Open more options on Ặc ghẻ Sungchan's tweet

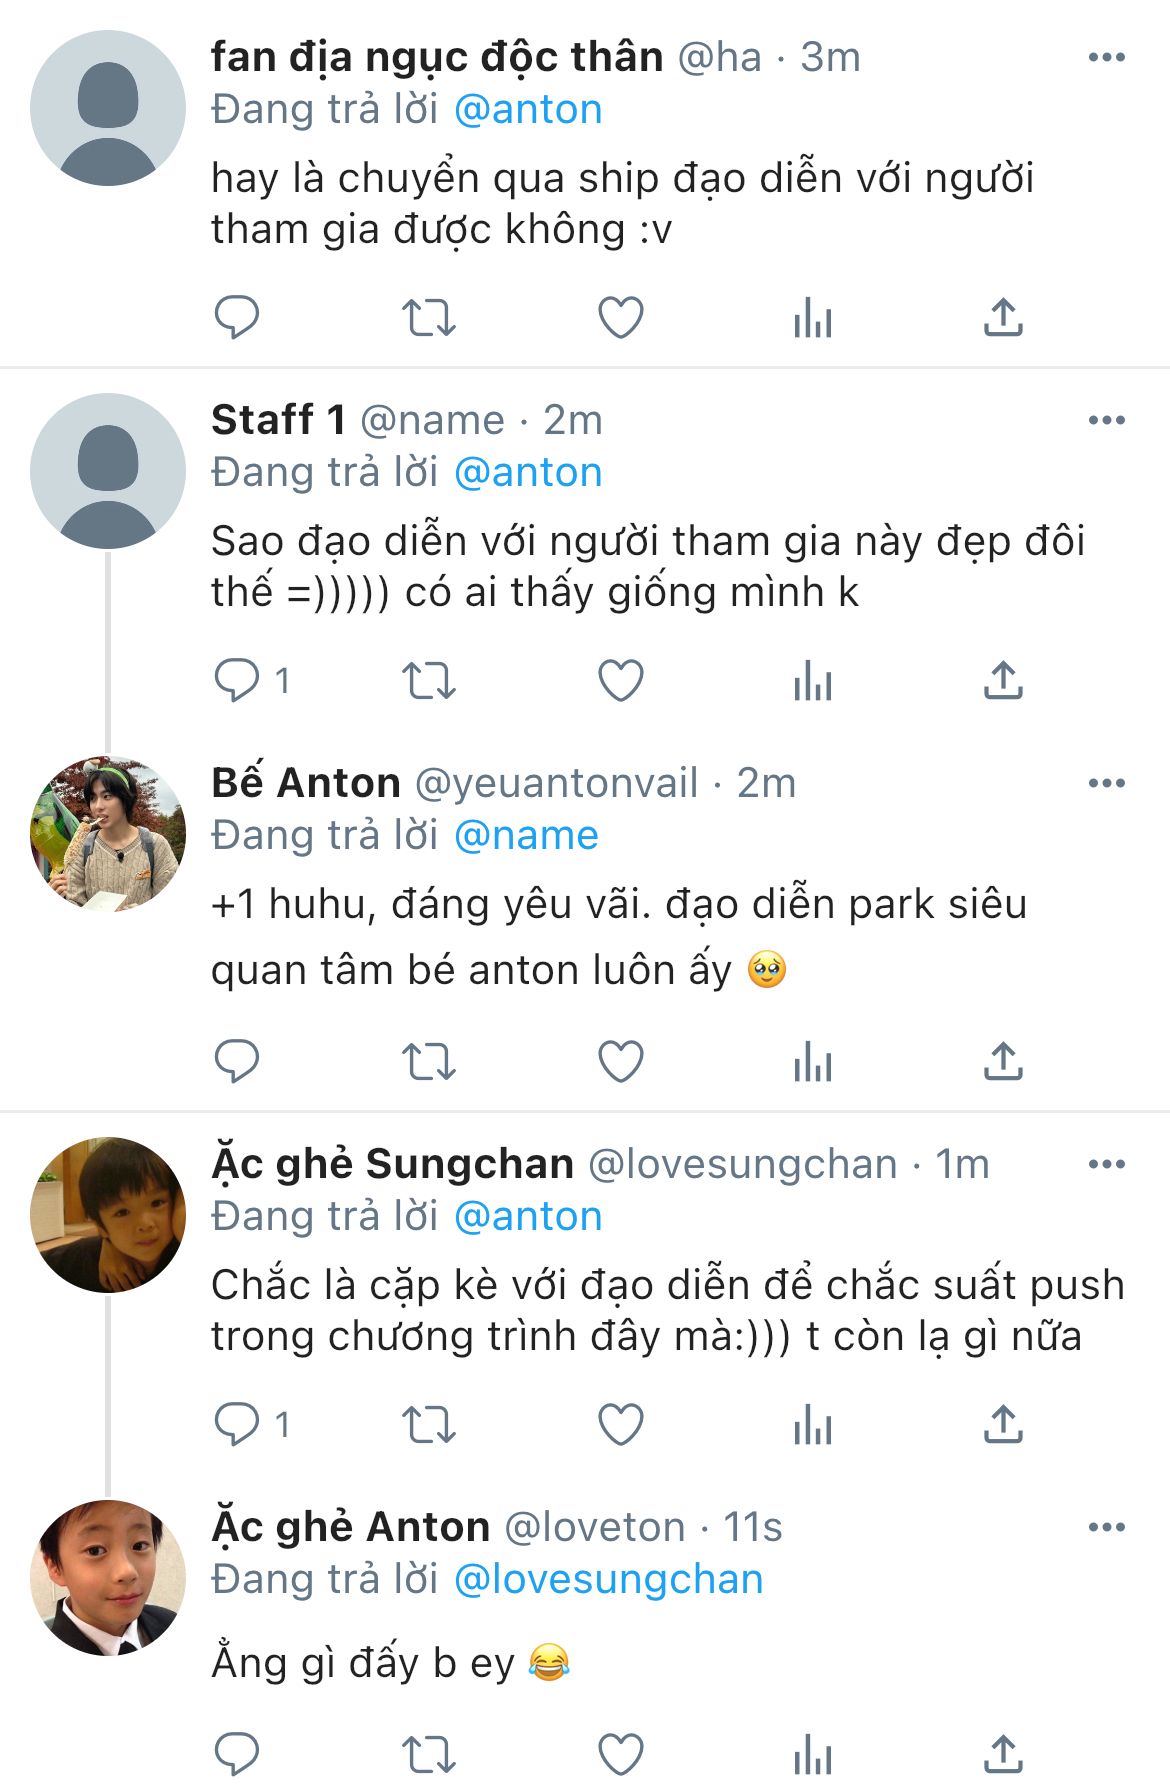pos(1106,1164)
